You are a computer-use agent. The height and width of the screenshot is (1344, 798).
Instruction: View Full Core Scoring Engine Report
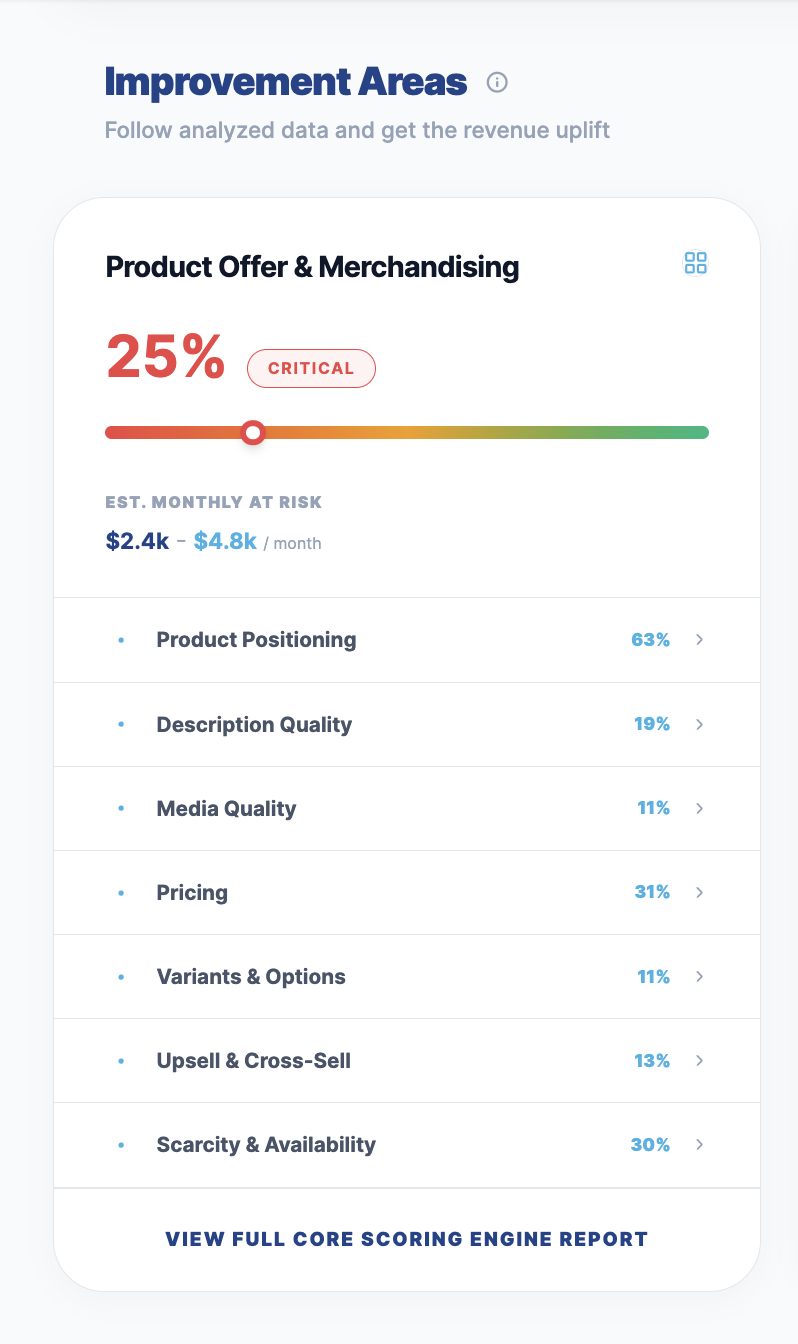pos(407,1239)
